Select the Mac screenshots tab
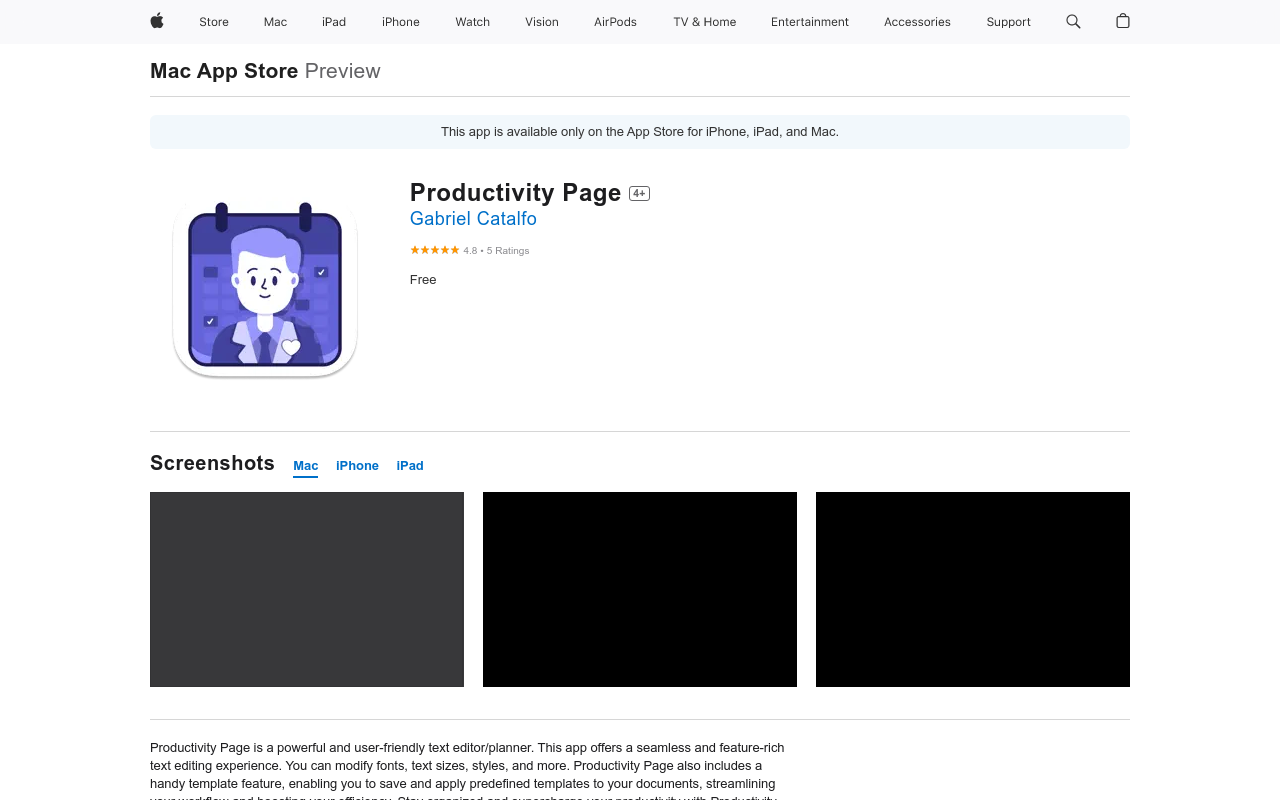Screen dimensions: 1280x800 click(x=306, y=466)
